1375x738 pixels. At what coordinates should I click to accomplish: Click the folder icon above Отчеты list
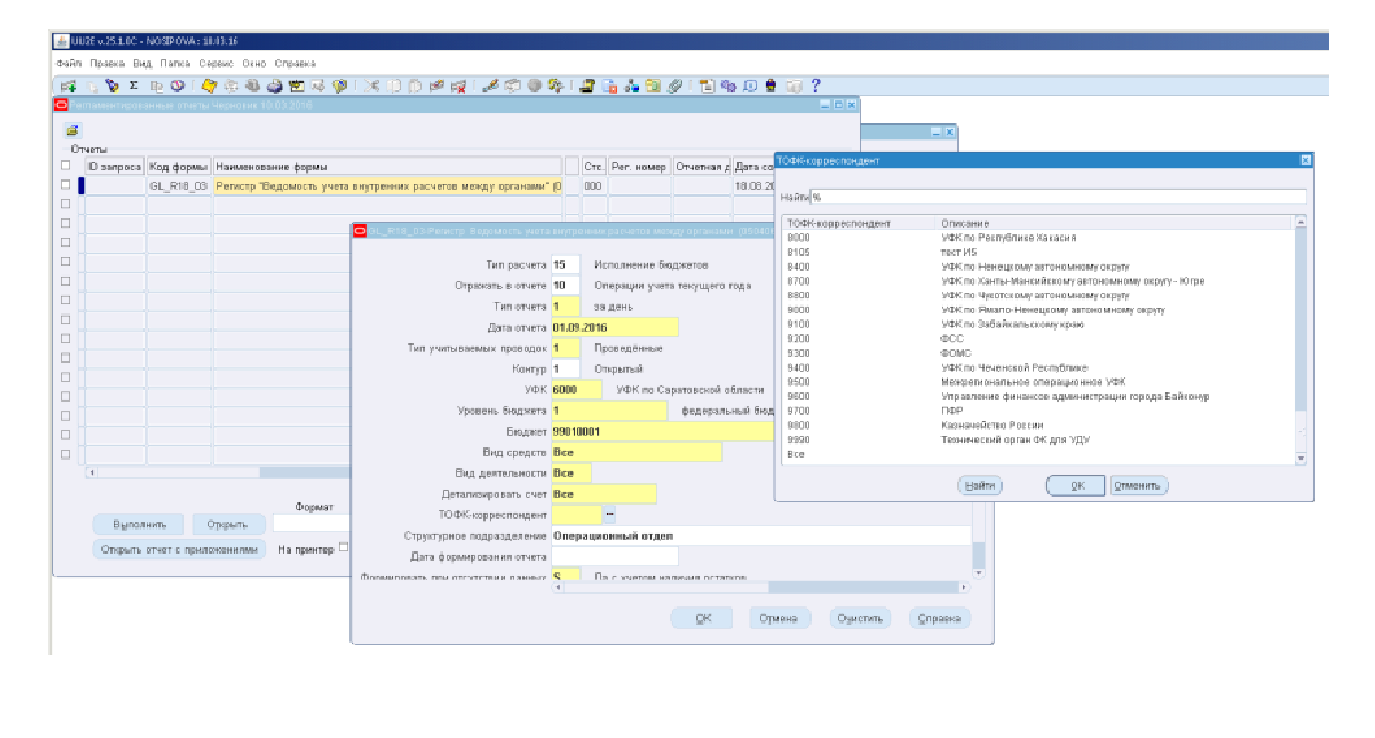tap(72, 130)
